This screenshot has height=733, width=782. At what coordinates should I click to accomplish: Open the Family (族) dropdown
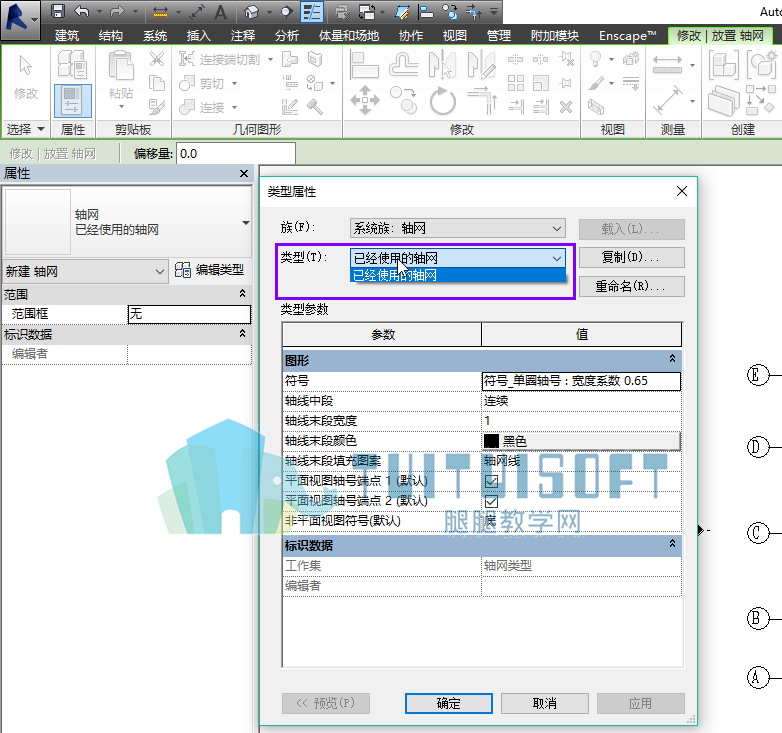click(457, 228)
